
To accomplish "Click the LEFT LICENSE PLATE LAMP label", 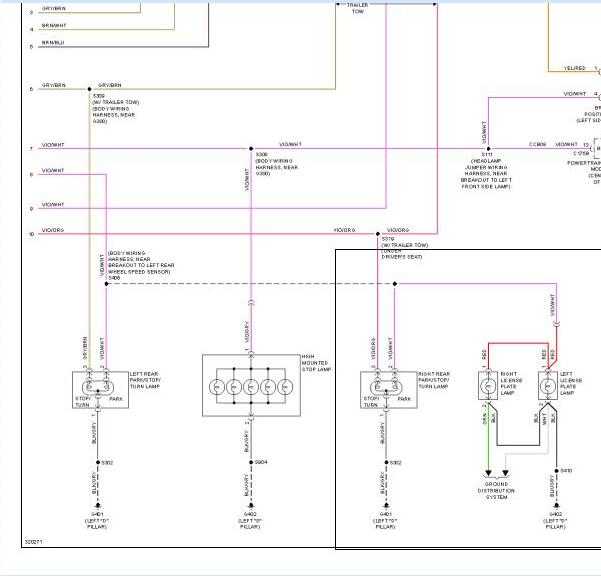I will pyautogui.click(x=571, y=383).
